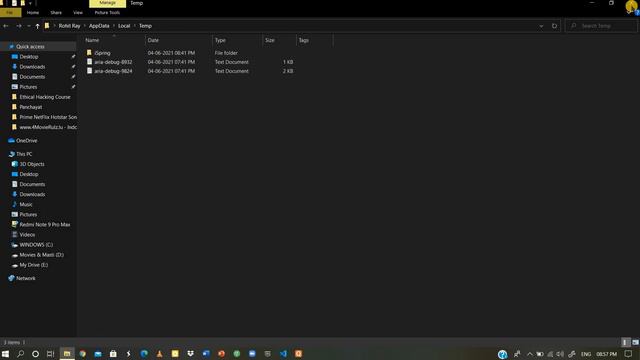
Task: Select the Manage contextual tab
Action: tap(107, 3)
